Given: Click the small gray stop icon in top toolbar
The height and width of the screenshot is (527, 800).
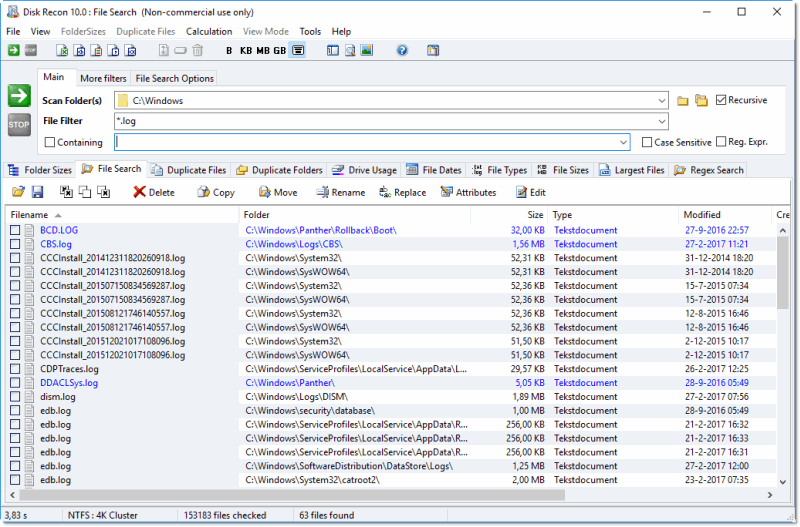Looking at the screenshot, I should [x=31, y=50].
